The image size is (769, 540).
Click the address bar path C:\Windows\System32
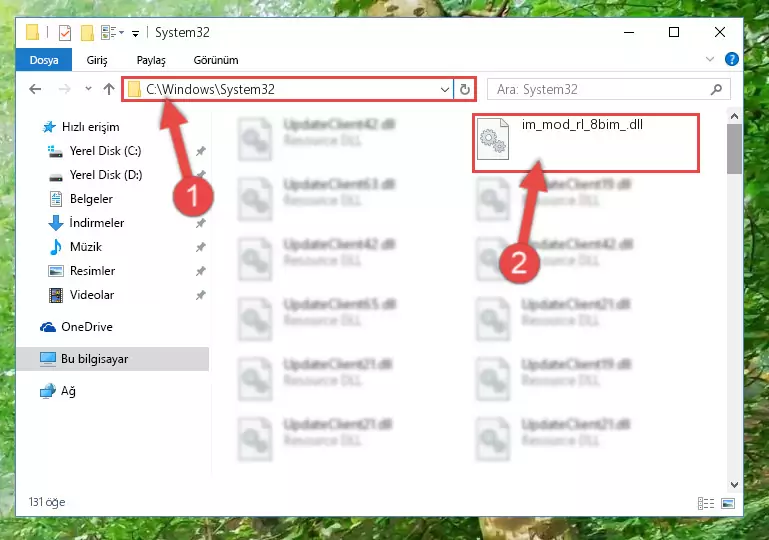pyautogui.click(x=210, y=89)
